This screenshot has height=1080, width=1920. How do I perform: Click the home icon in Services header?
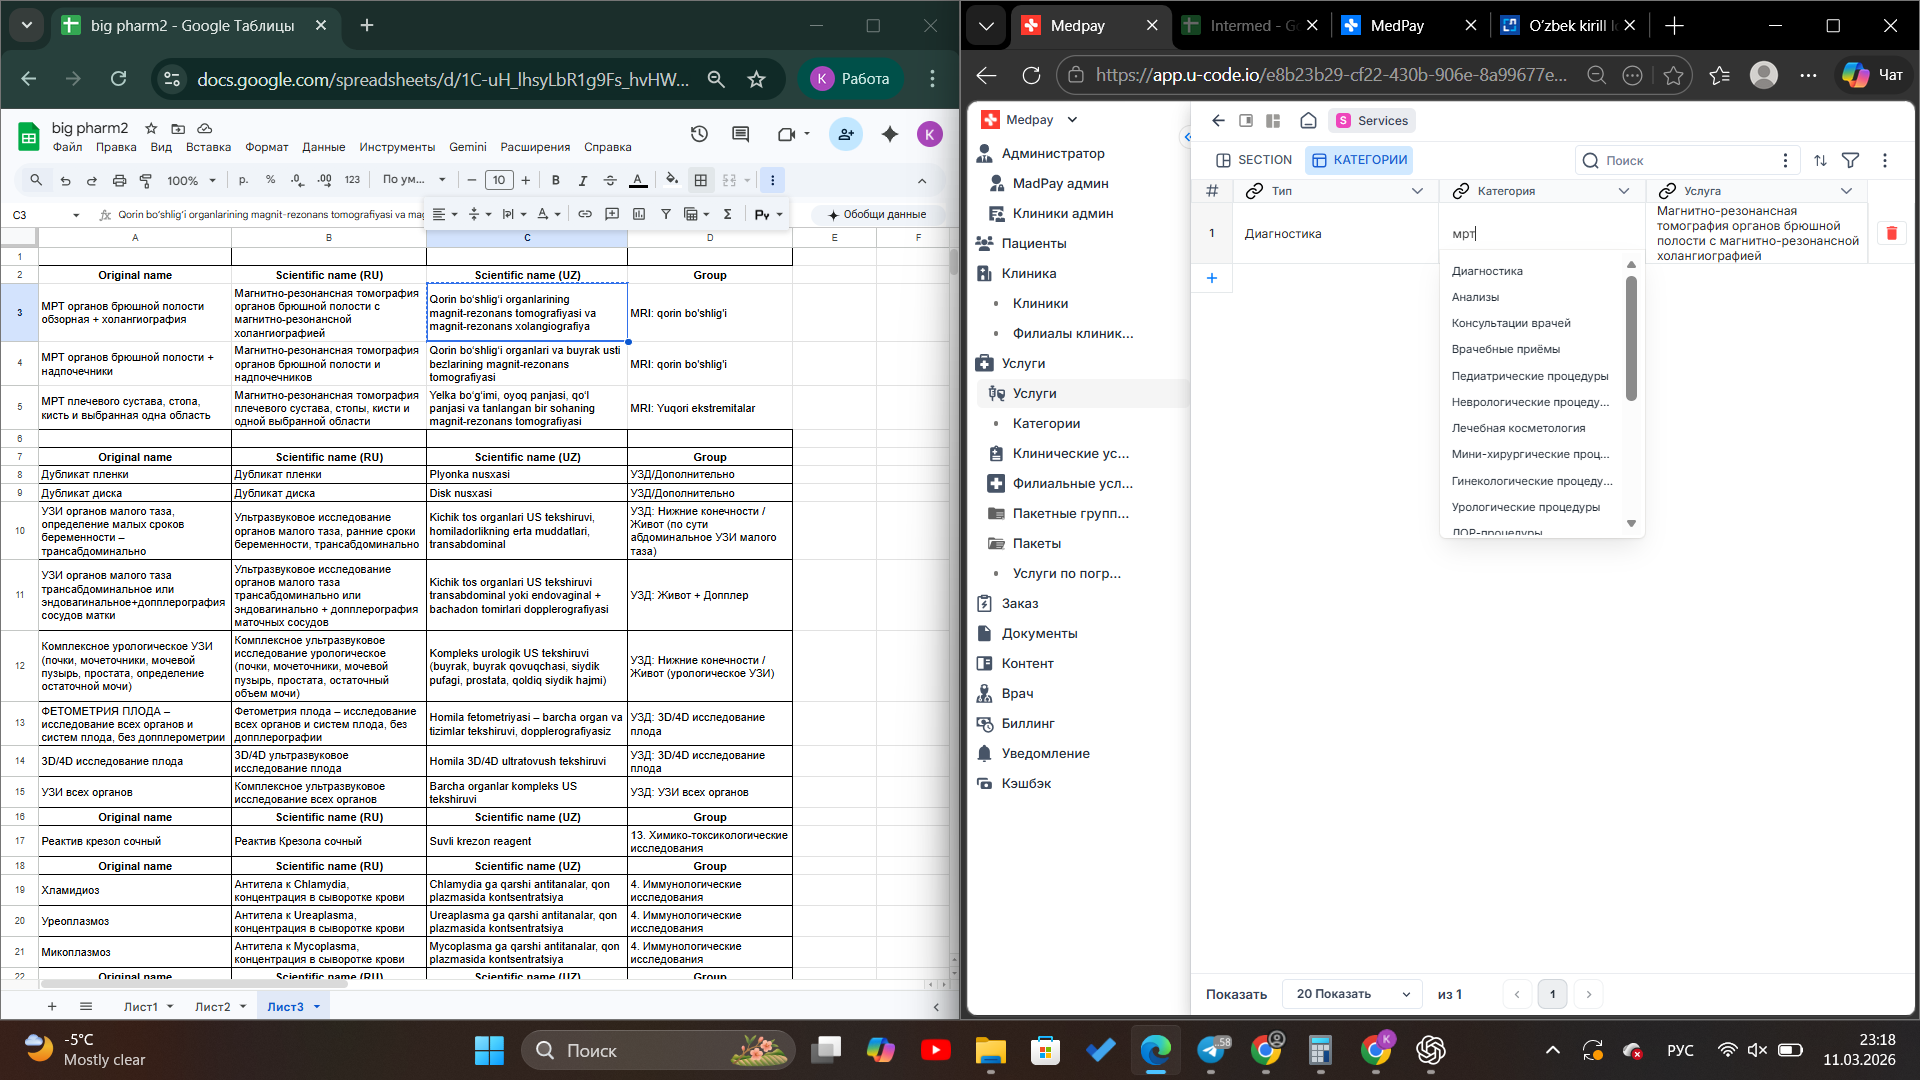[1308, 121]
